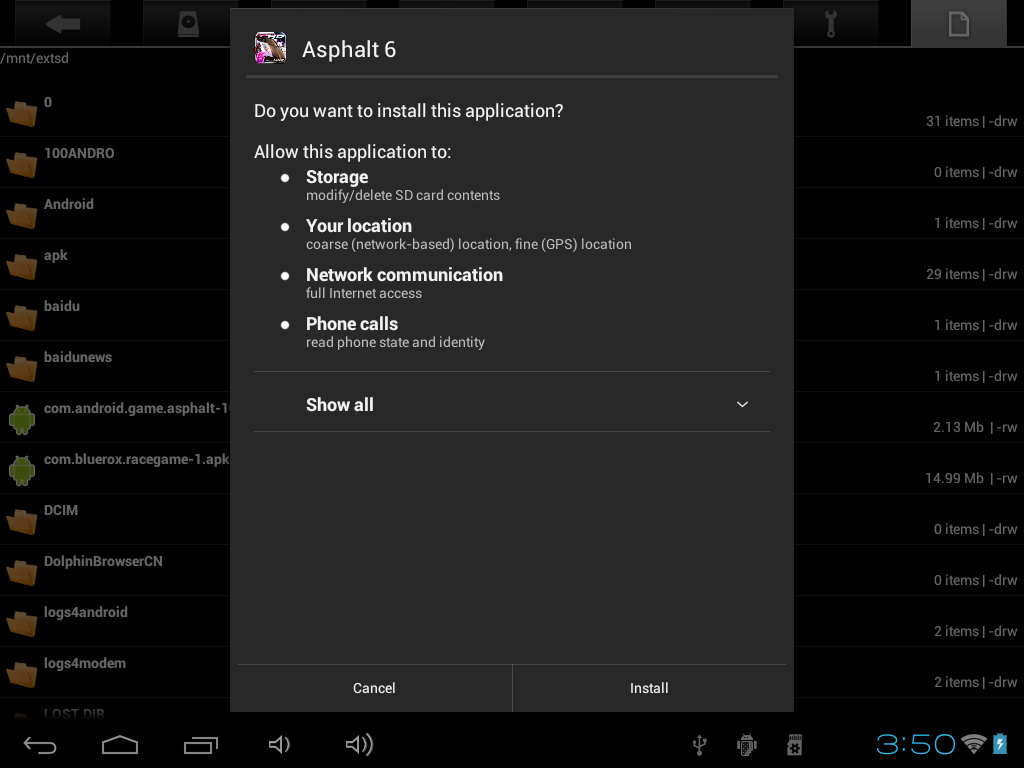Open the logs4android folder icon
Screen dimensions: 1024x768
22,623
